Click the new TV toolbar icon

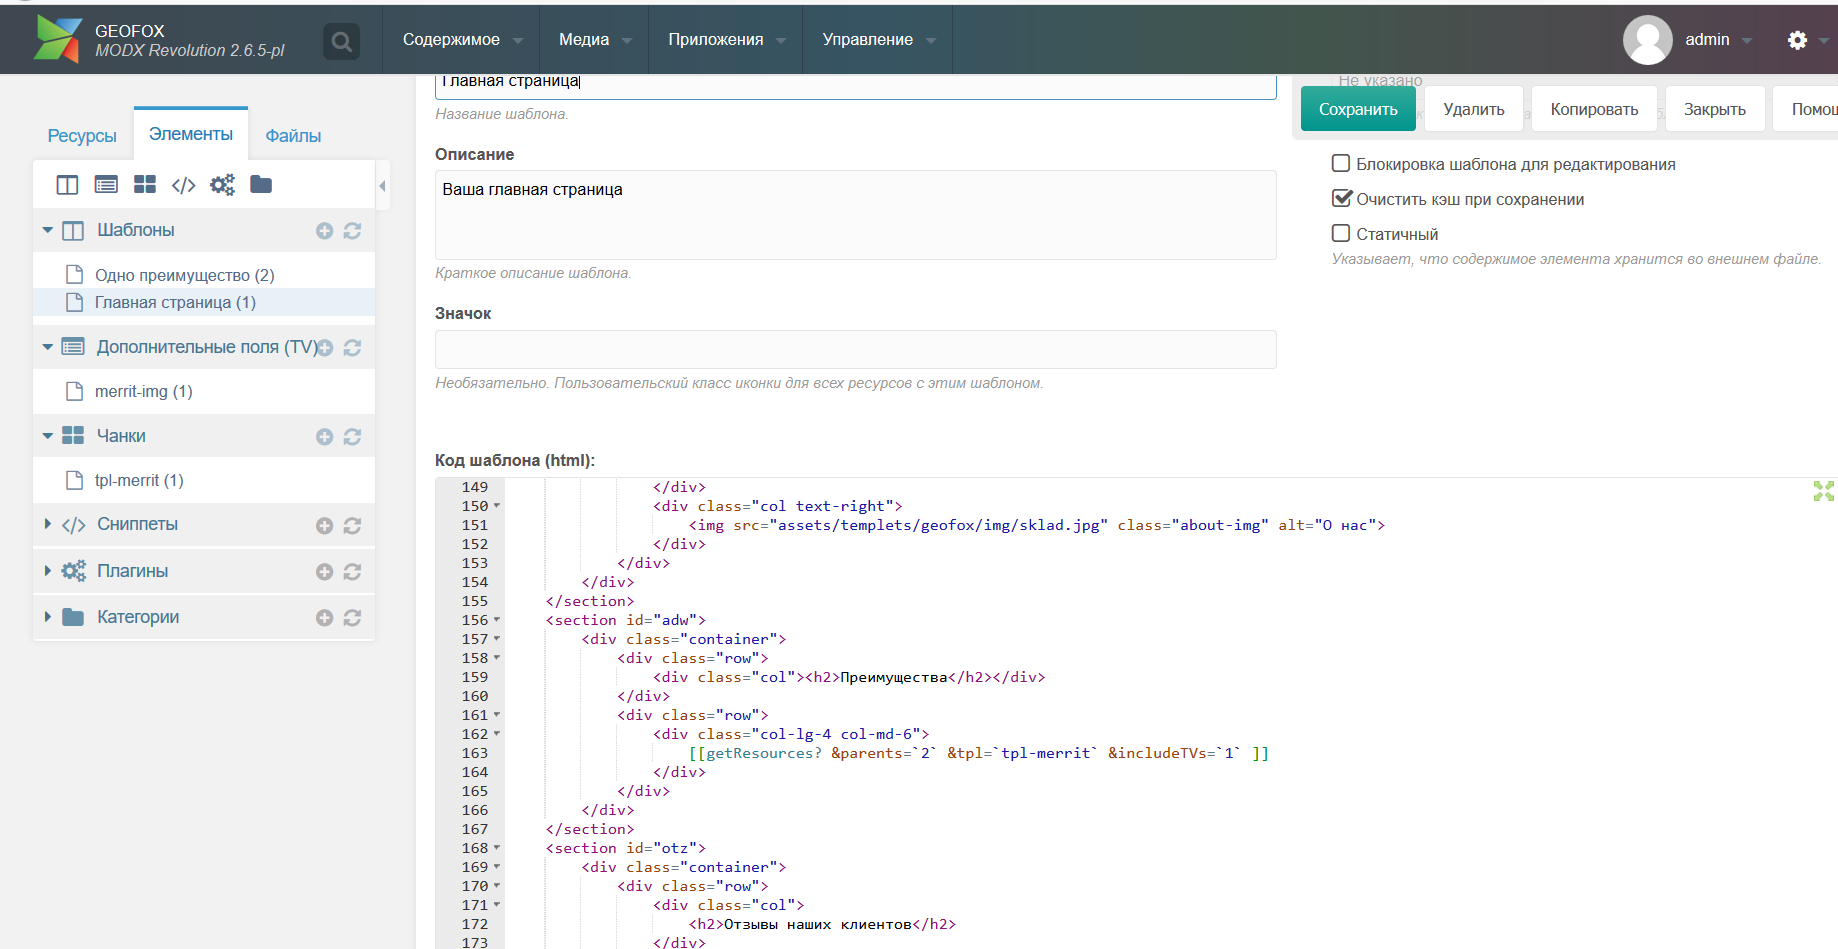coord(106,185)
